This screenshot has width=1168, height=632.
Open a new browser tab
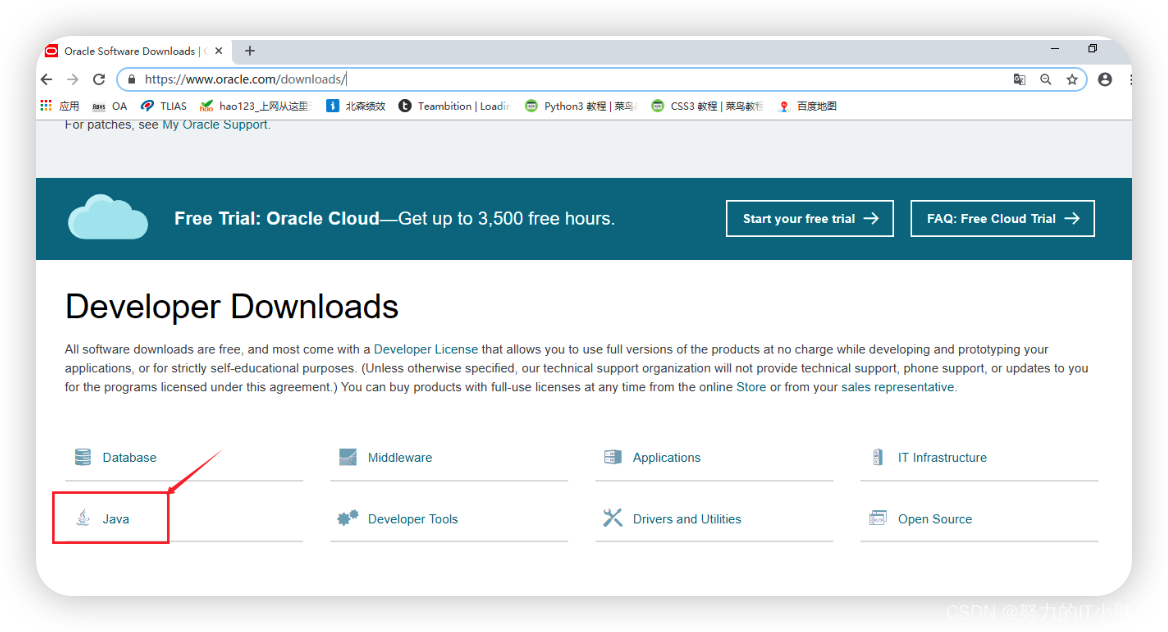click(249, 50)
